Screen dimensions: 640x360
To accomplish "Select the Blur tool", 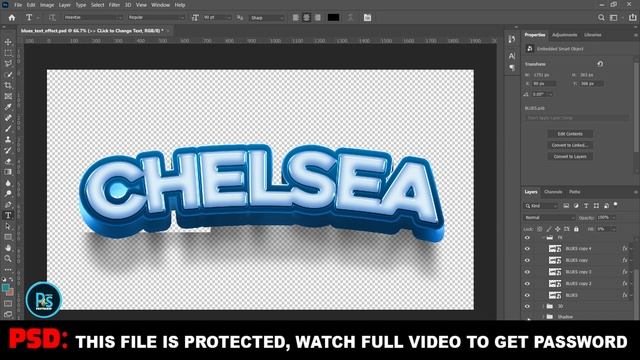I will [8, 183].
